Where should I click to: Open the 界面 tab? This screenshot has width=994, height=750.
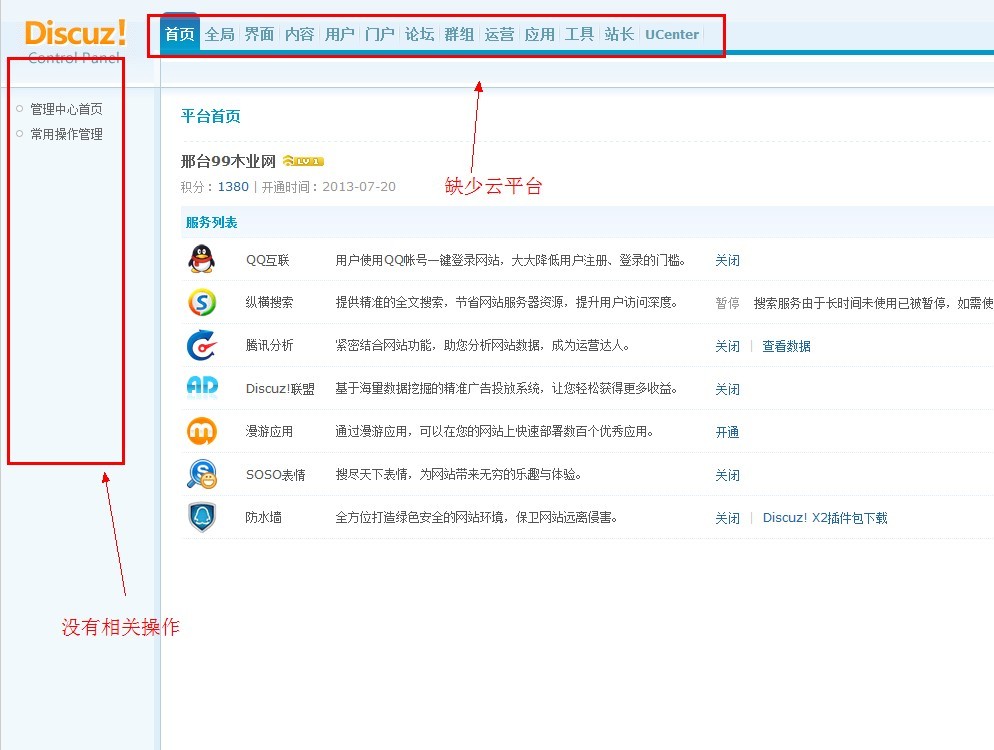tap(260, 34)
